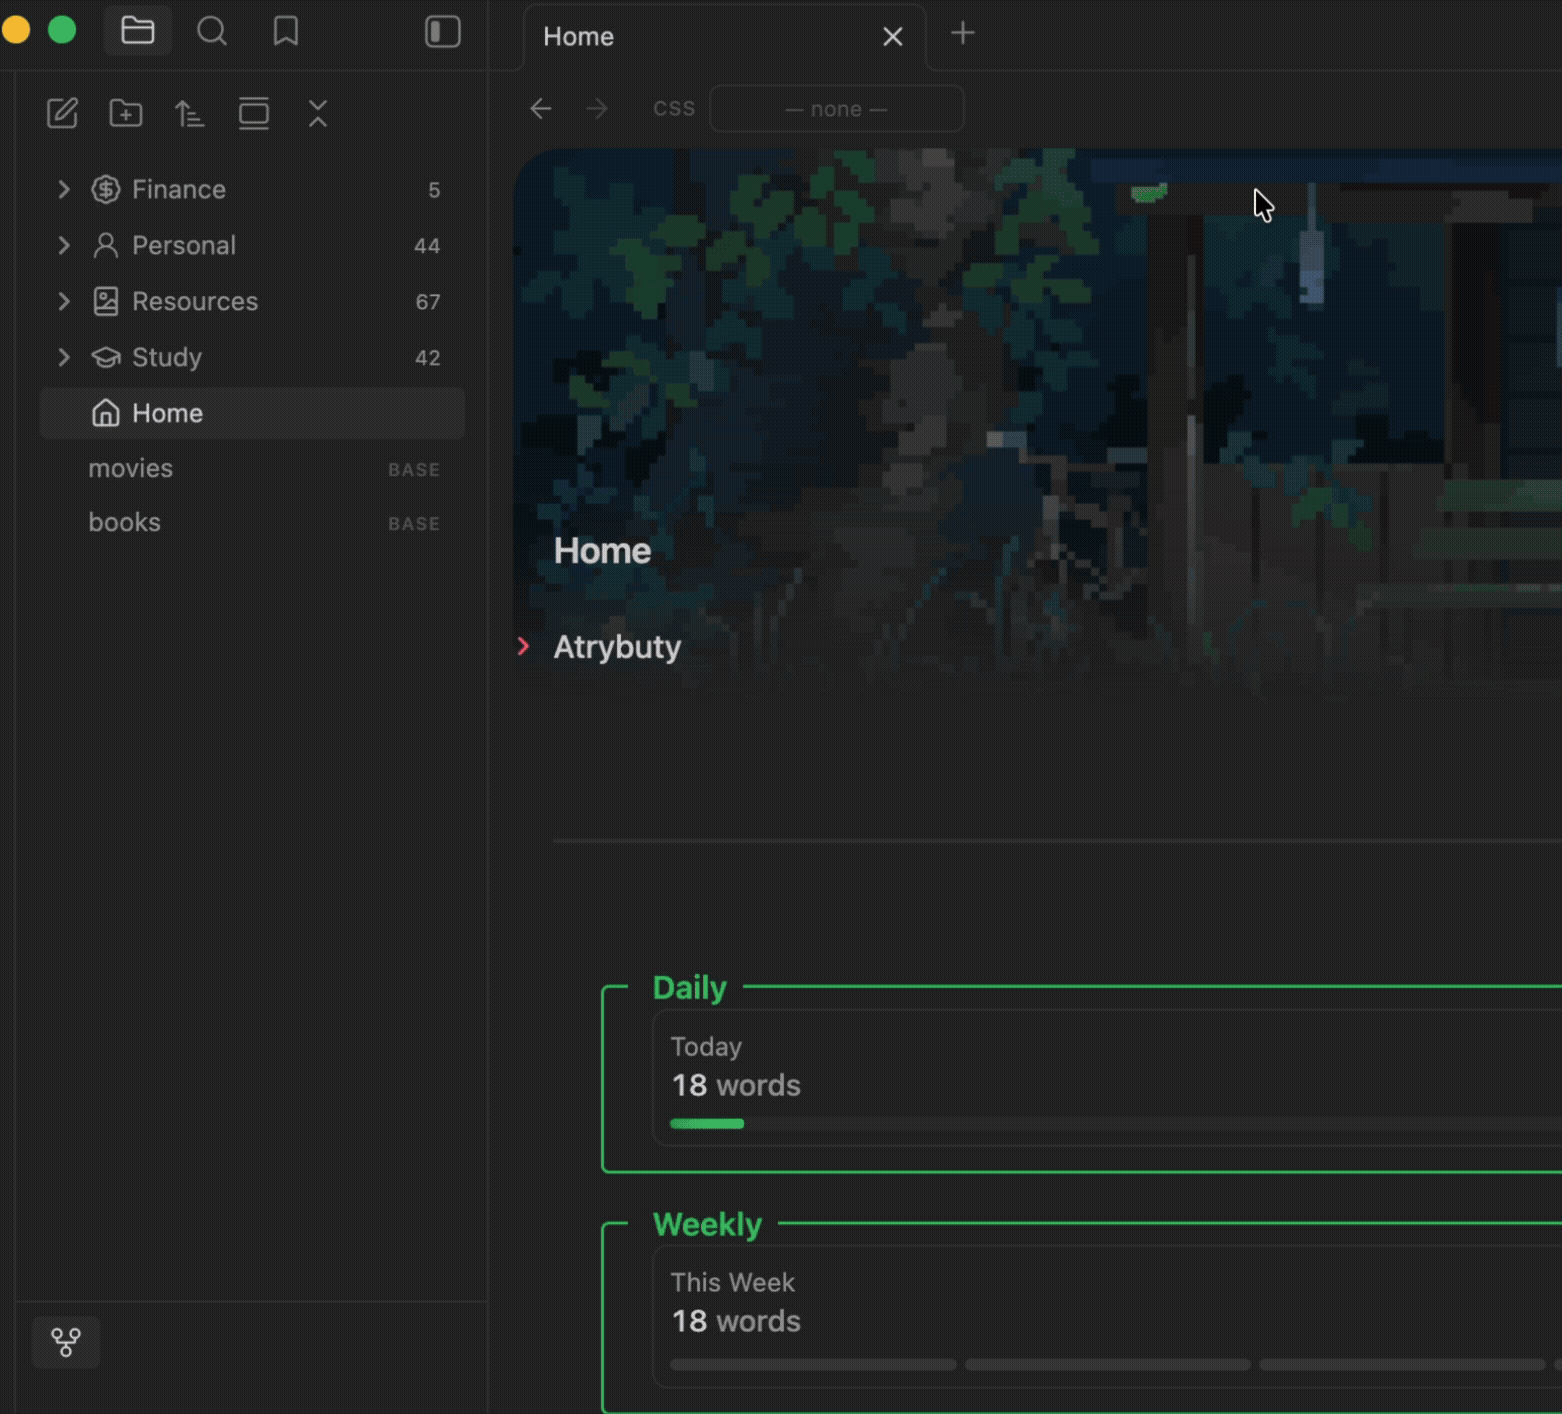
Task: Click the Resources image icon
Action: tap(106, 301)
